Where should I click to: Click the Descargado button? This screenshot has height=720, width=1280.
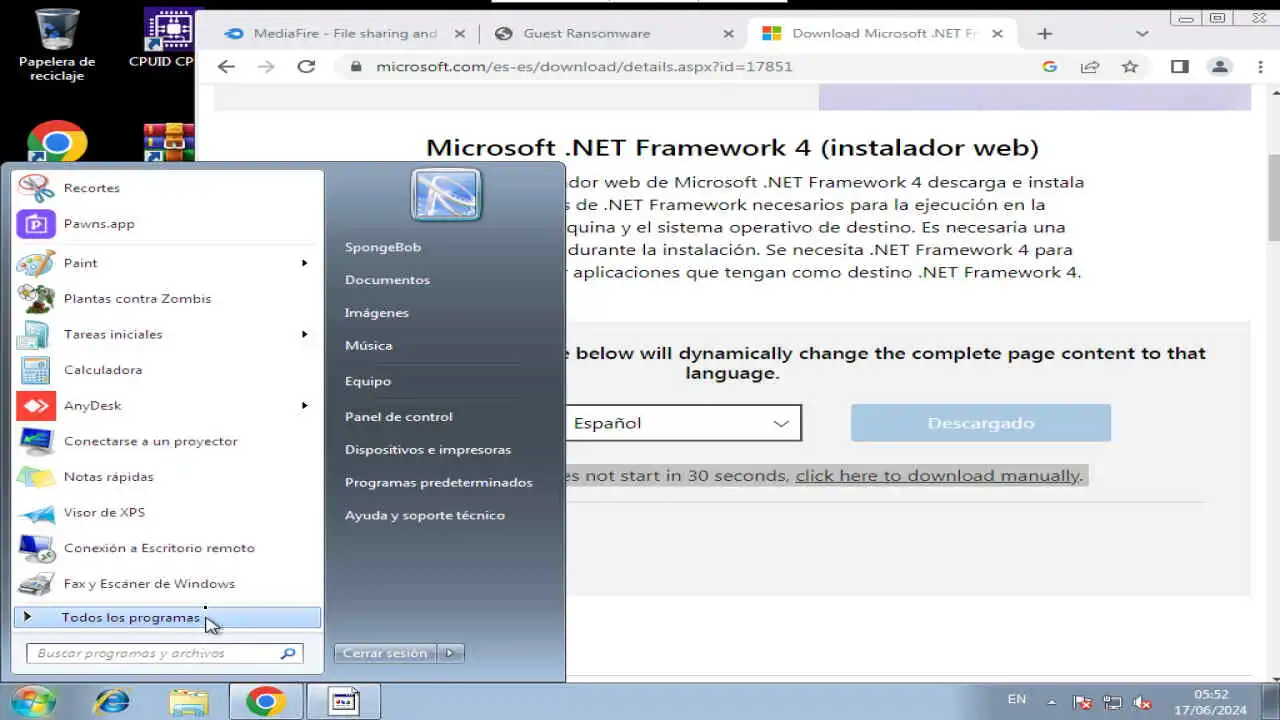point(981,423)
